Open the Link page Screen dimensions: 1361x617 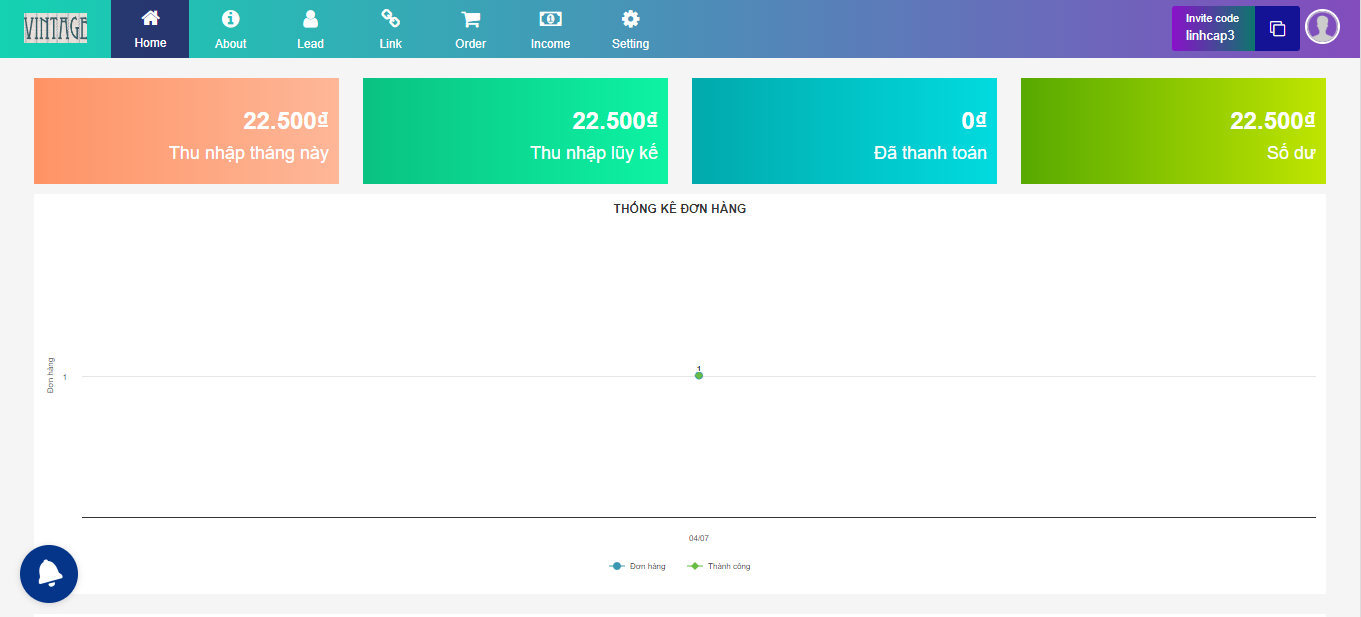[390, 29]
